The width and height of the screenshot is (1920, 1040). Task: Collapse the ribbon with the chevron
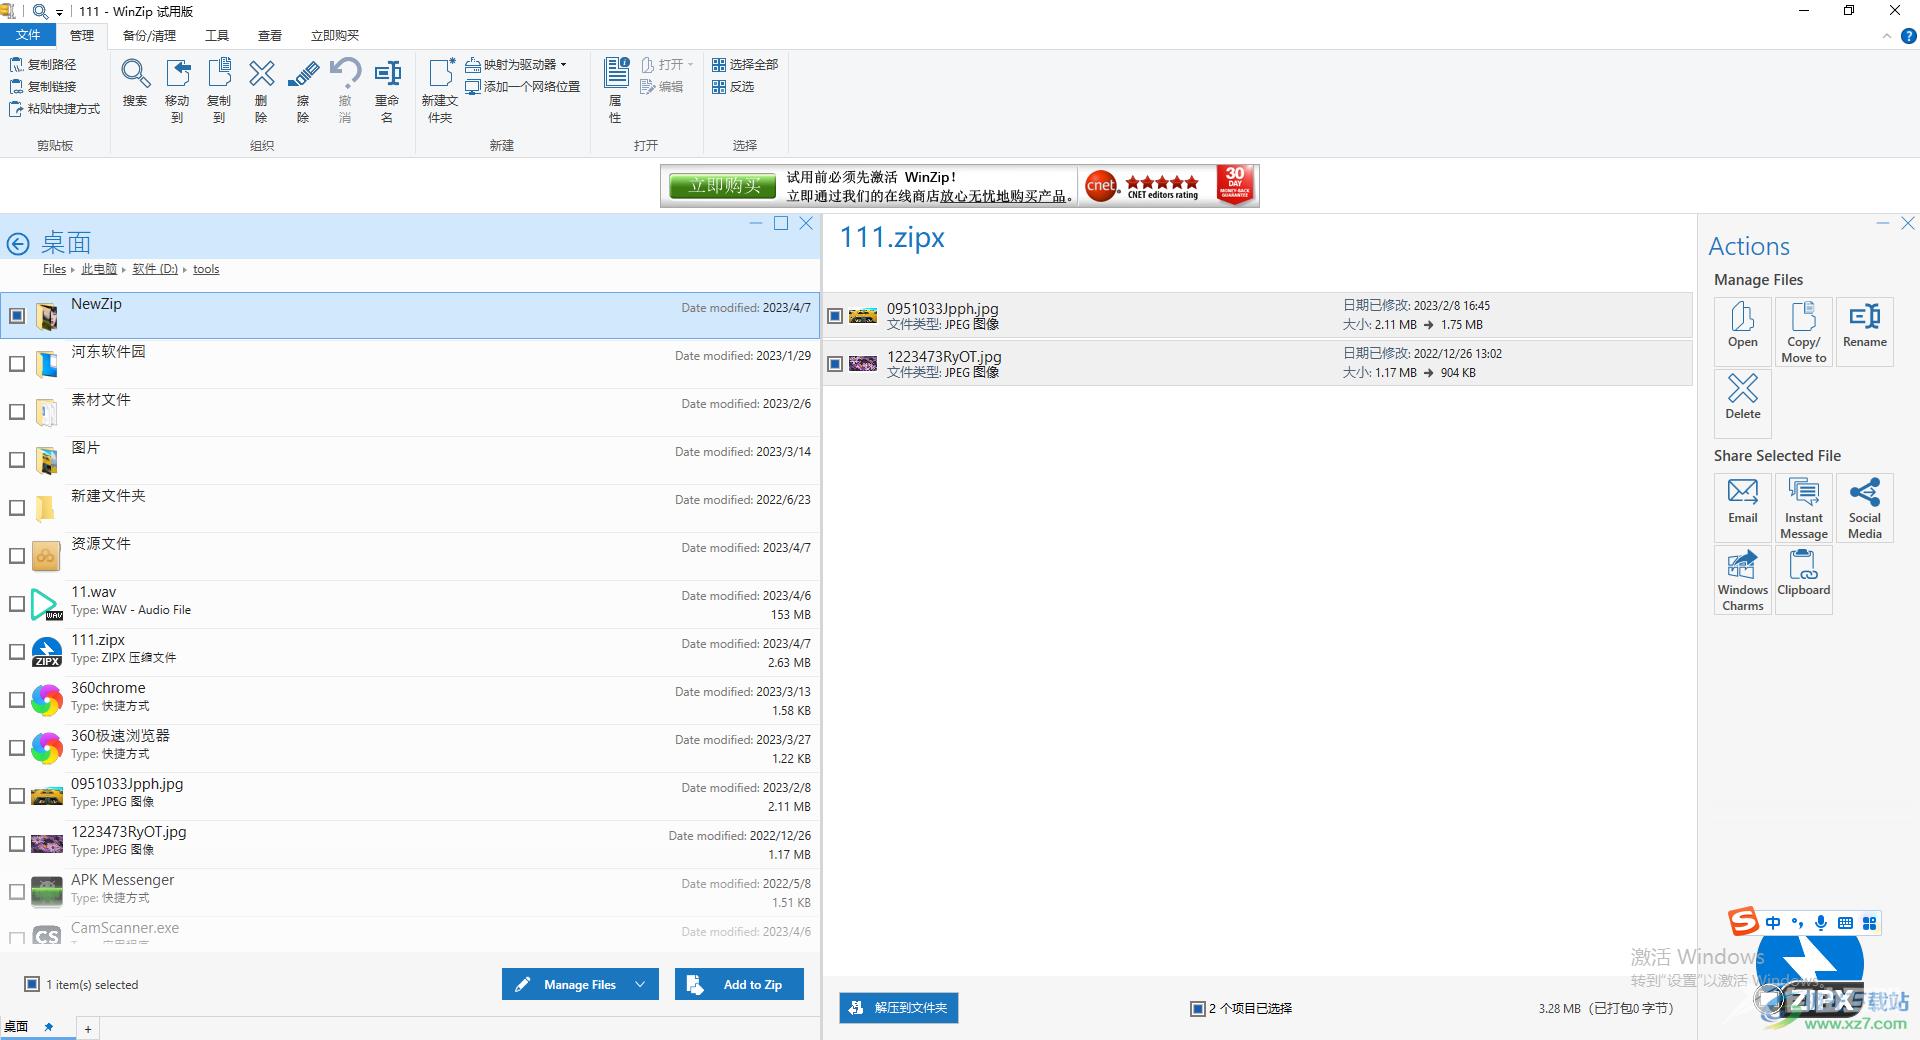[x=1887, y=36]
